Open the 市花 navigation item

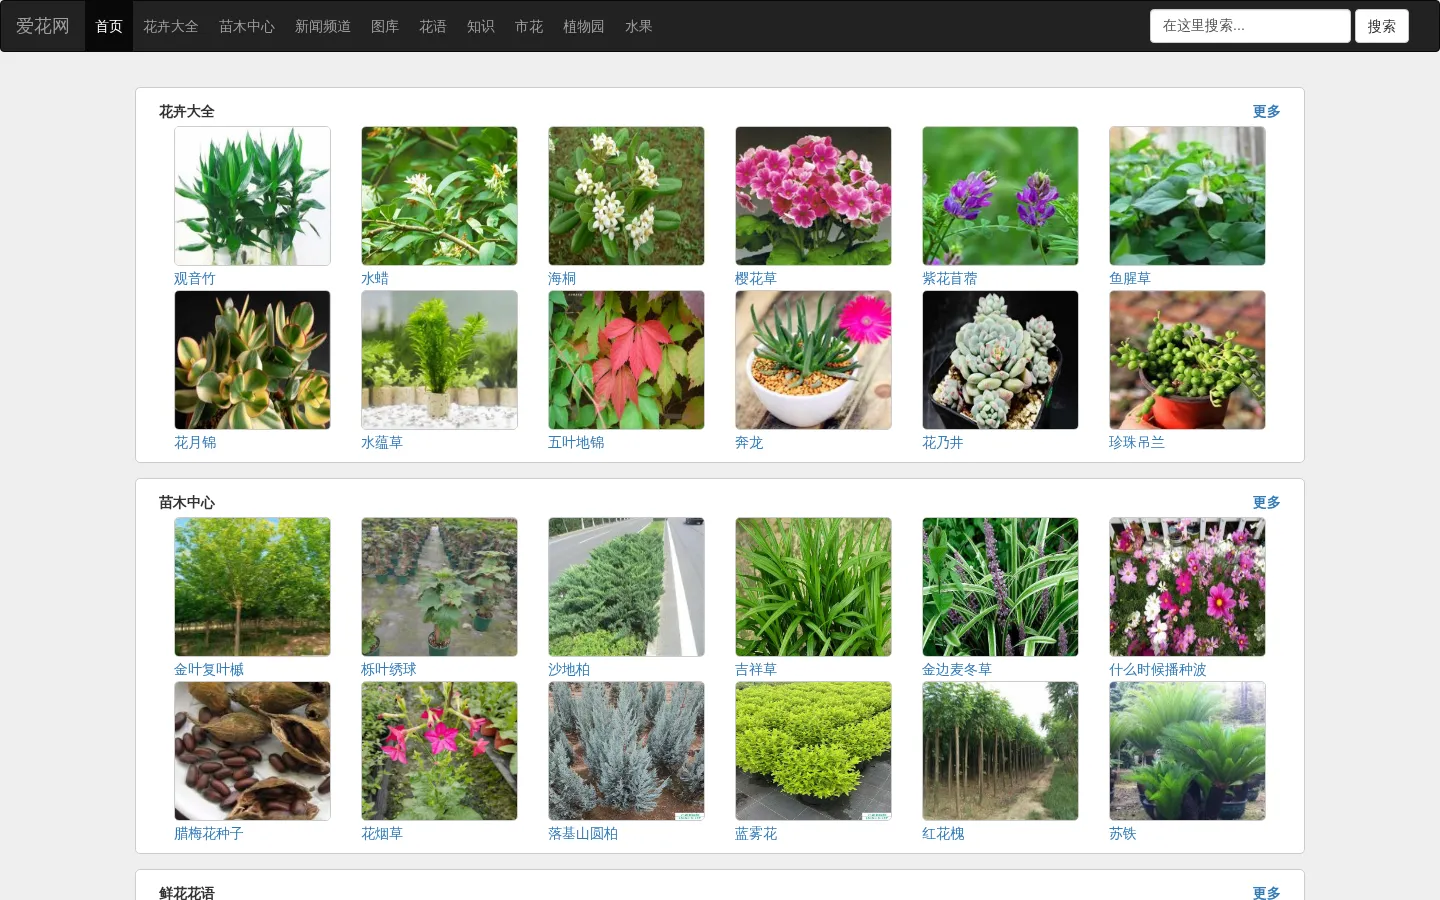(x=529, y=26)
